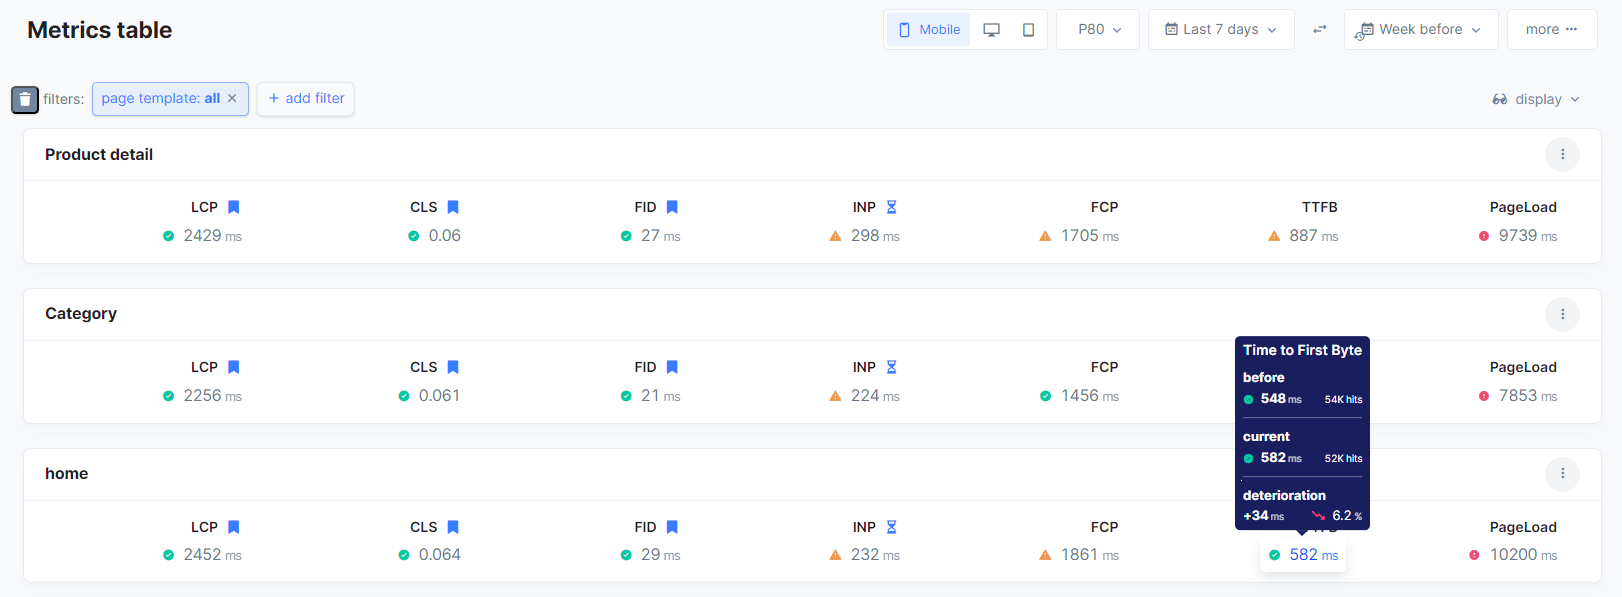Open the Week before comparison dropdown
The image size is (1622, 597).
1421,30
